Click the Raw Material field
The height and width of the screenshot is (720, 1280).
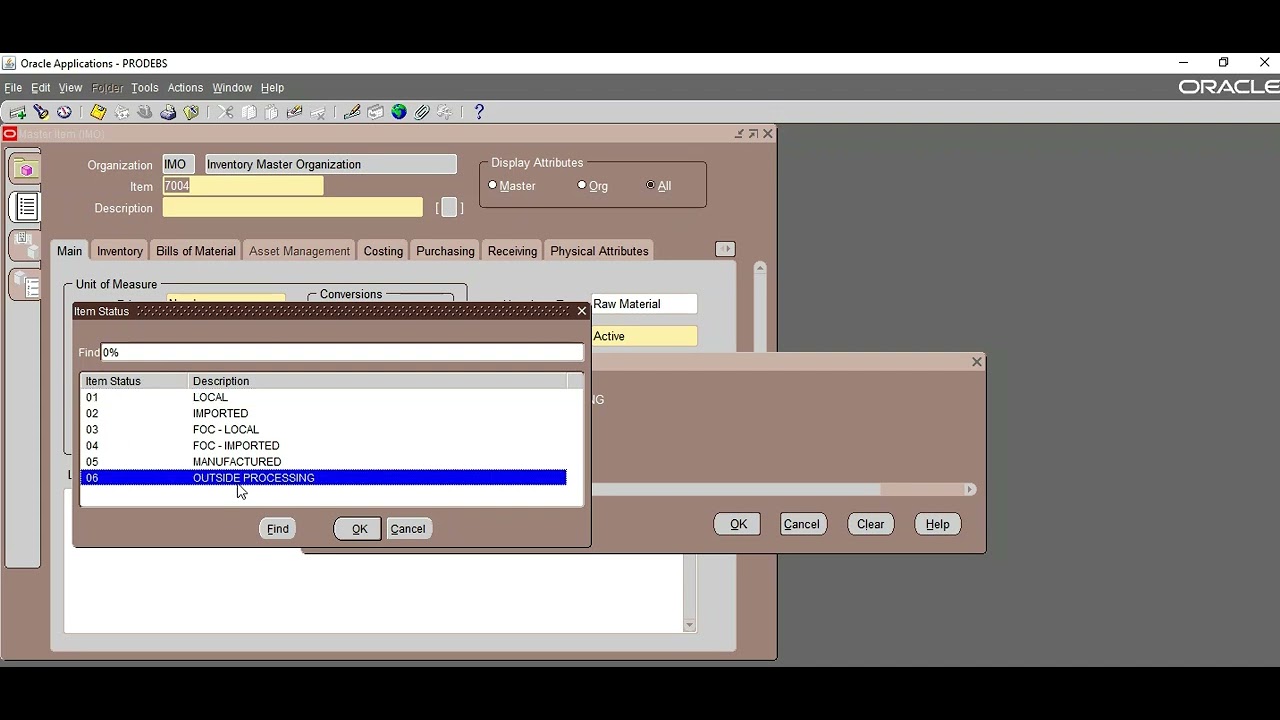[x=644, y=304]
